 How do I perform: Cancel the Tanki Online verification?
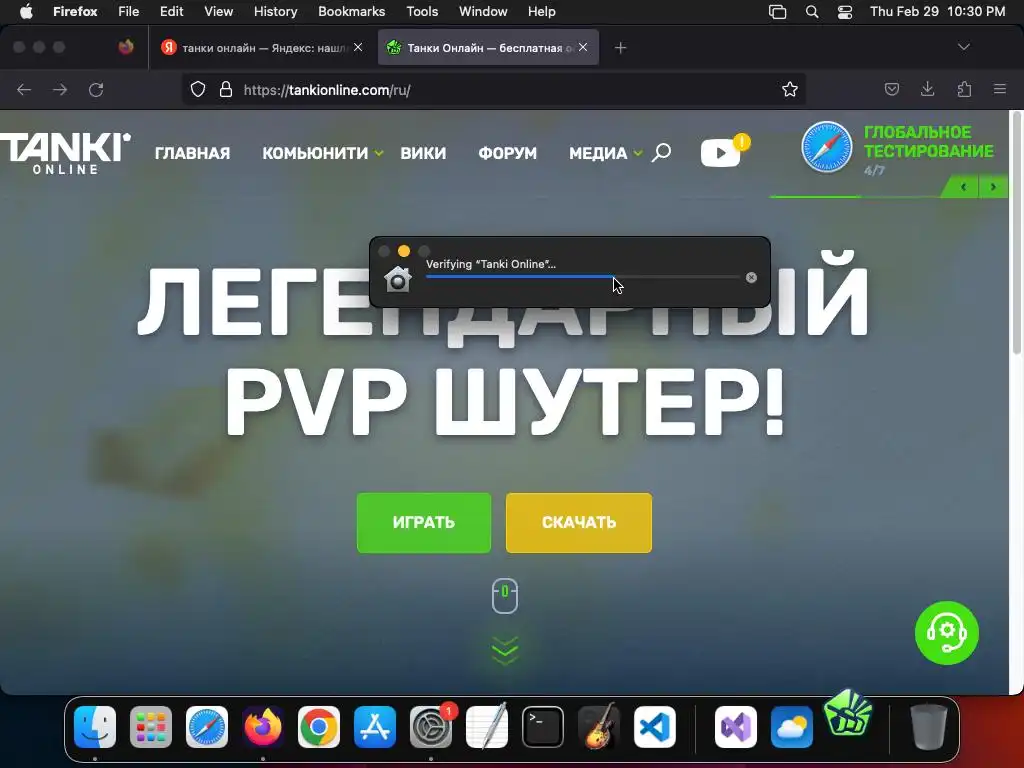[752, 278]
